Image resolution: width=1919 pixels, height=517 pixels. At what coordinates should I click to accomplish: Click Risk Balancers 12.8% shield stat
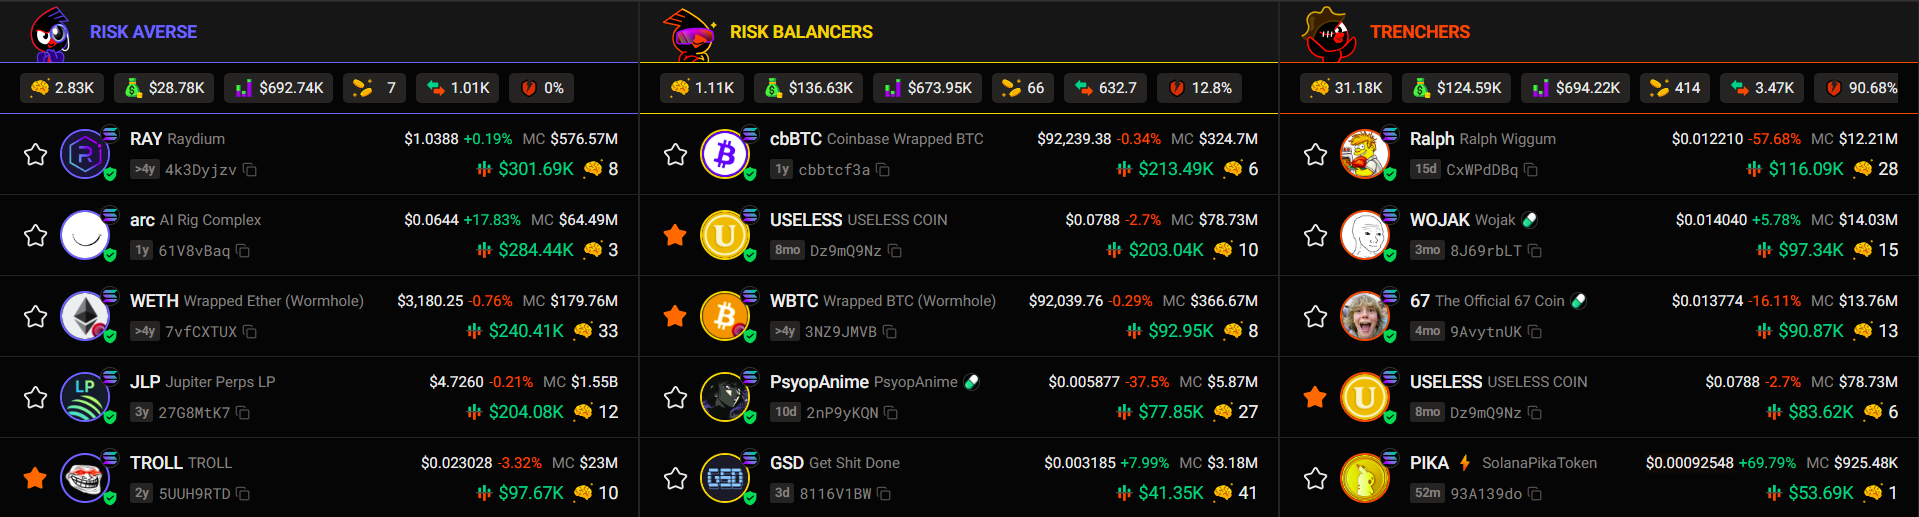click(1199, 88)
